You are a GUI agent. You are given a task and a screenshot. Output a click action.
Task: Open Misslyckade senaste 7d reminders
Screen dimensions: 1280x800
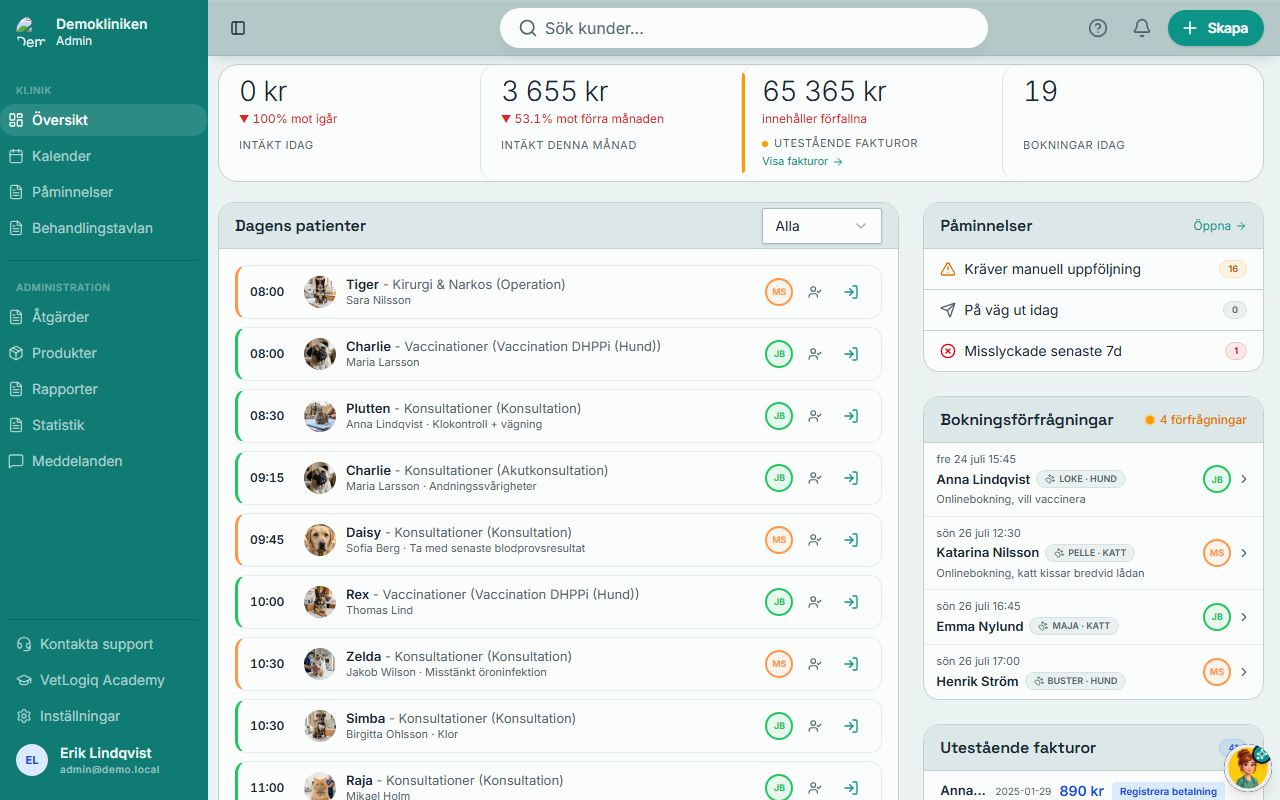coord(1093,351)
